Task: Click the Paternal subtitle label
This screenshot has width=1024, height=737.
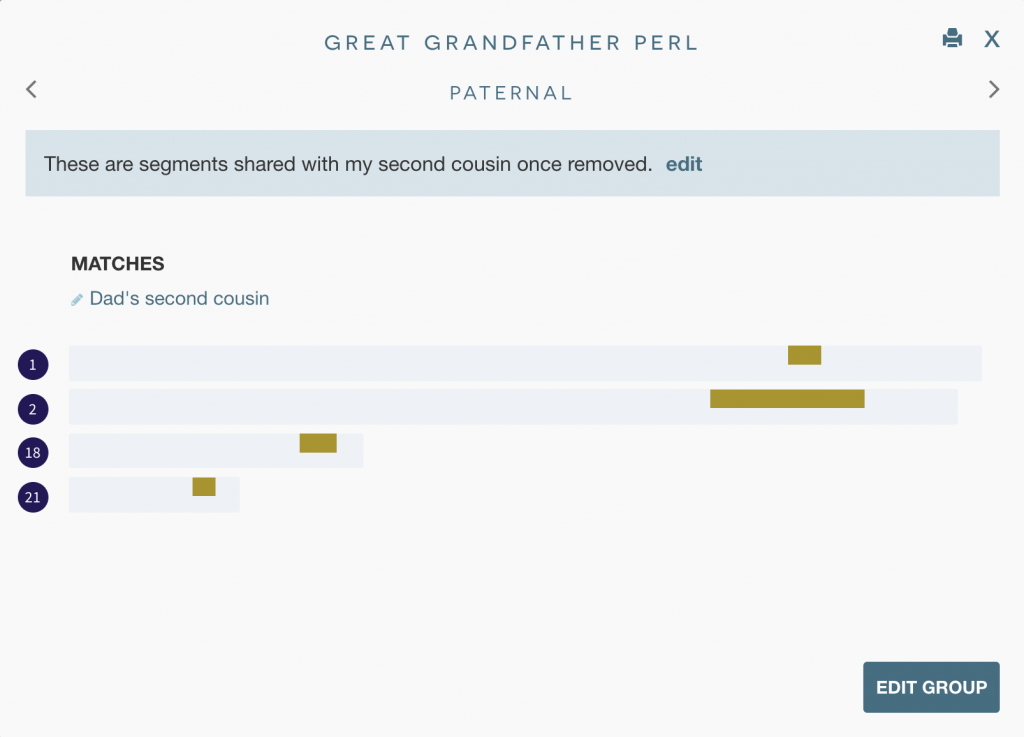Action: point(511,93)
